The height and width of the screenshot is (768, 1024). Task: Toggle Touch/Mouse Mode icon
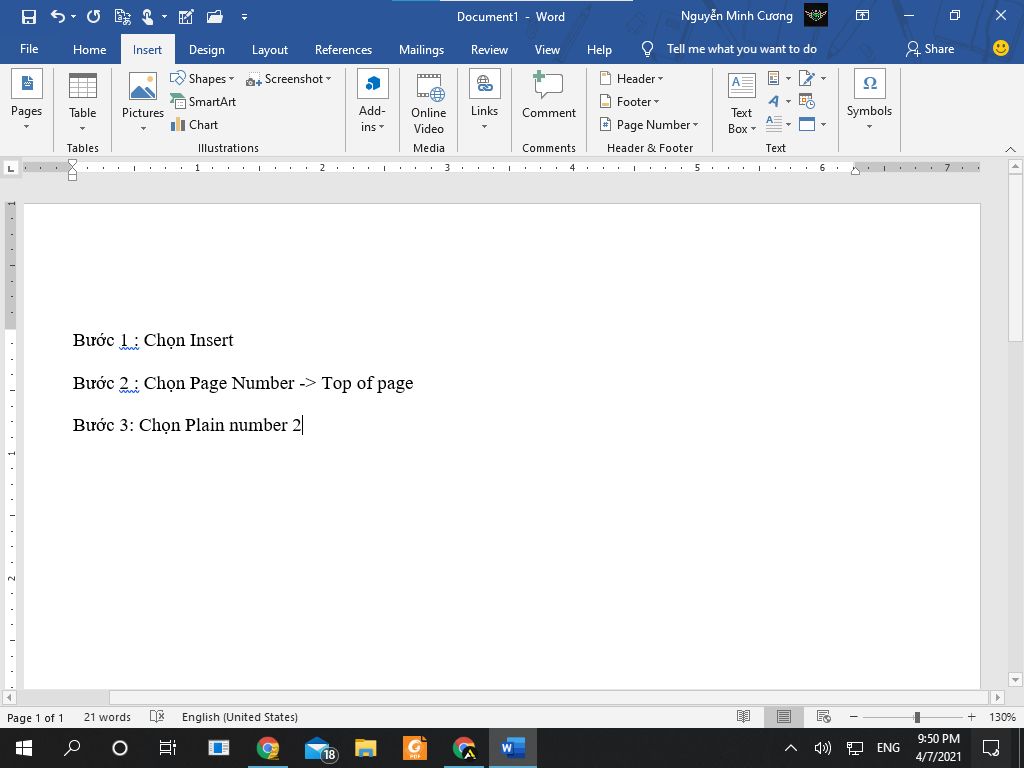[x=148, y=17]
